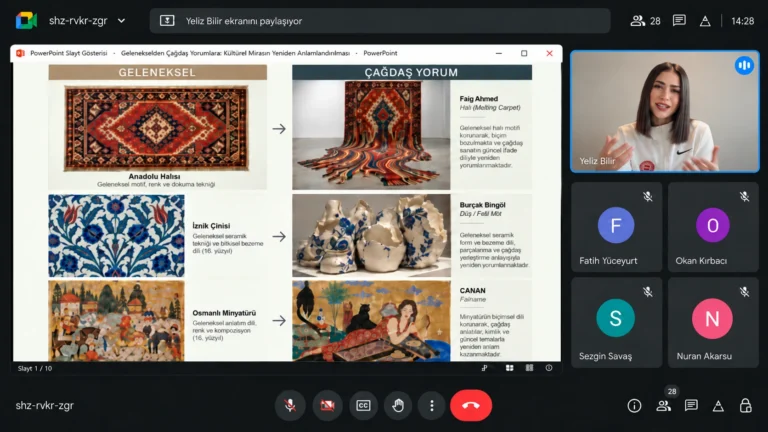This screenshot has width=768, height=432.
Task: Click 'Osmanlı Minyatürü' label text
Action: [224, 312]
